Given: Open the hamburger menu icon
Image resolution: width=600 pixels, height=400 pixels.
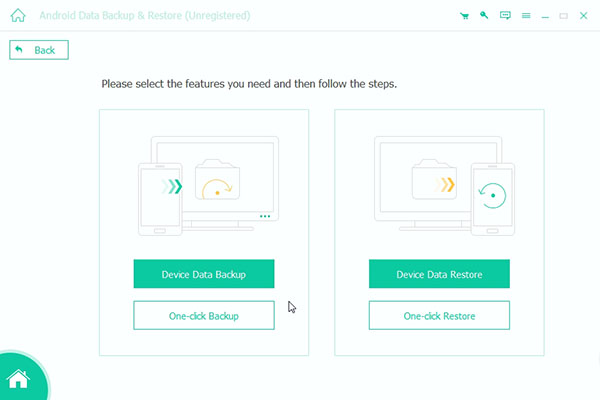Looking at the screenshot, I should (526, 16).
